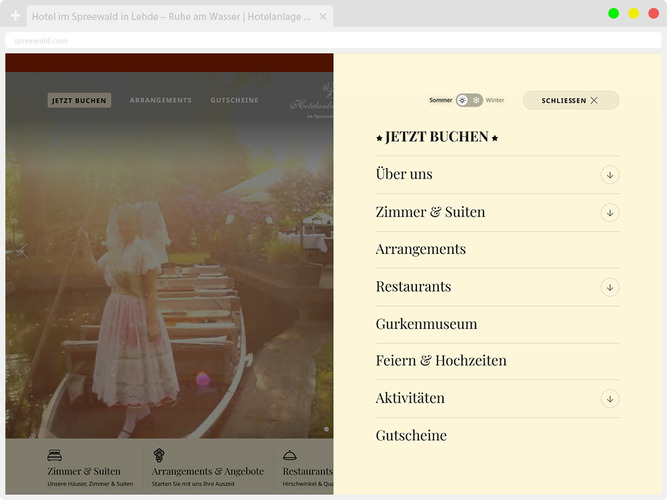Open the Gutscheine link in the top navigation
This screenshot has height=500, width=667.
point(234,100)
